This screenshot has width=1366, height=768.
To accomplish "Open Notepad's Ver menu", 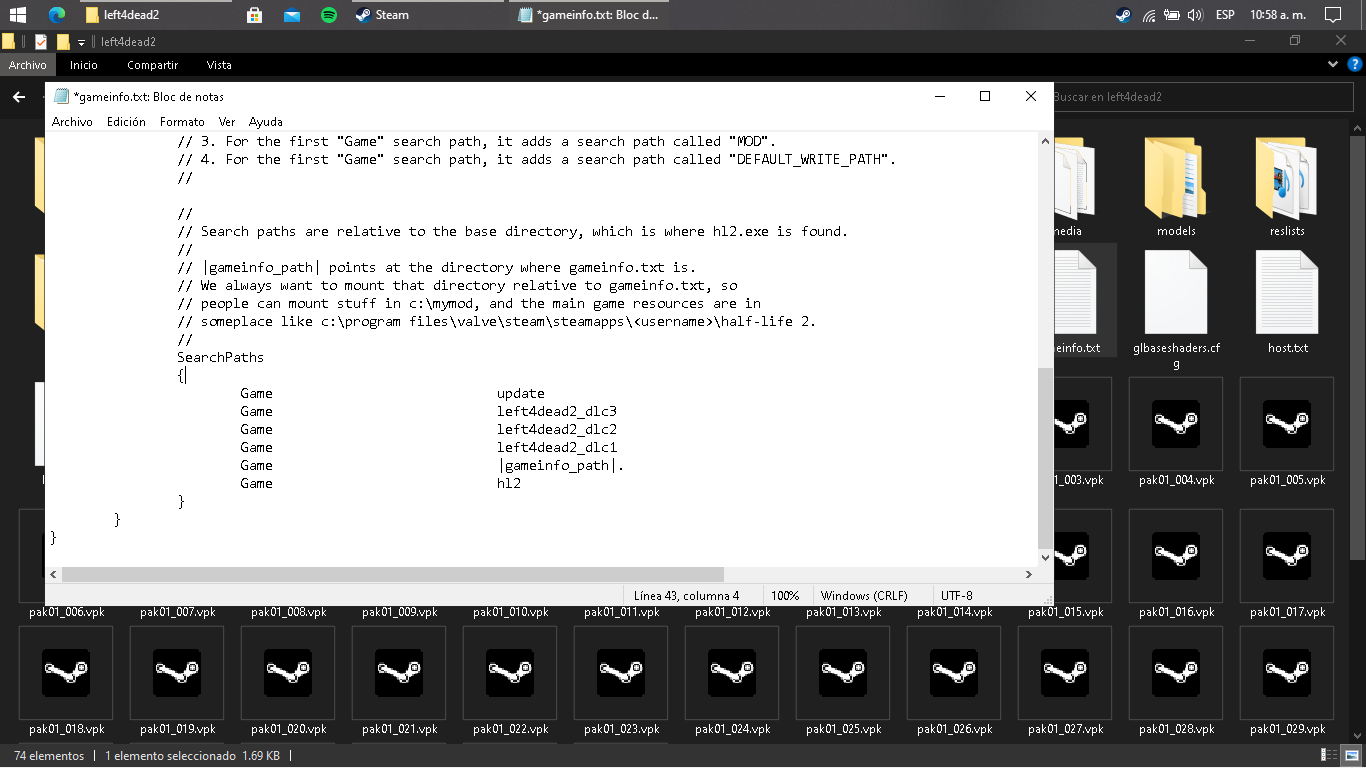I will point(227,122).
